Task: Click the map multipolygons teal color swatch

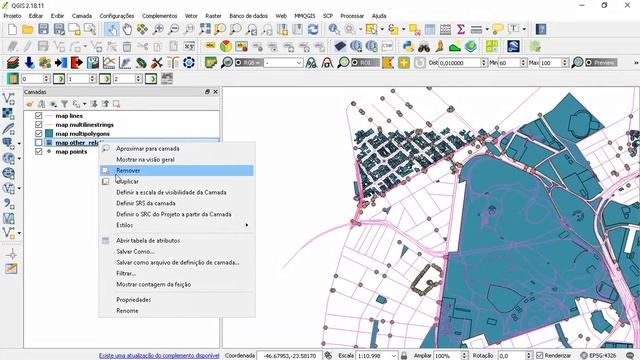Action: [x=49, y=133]
